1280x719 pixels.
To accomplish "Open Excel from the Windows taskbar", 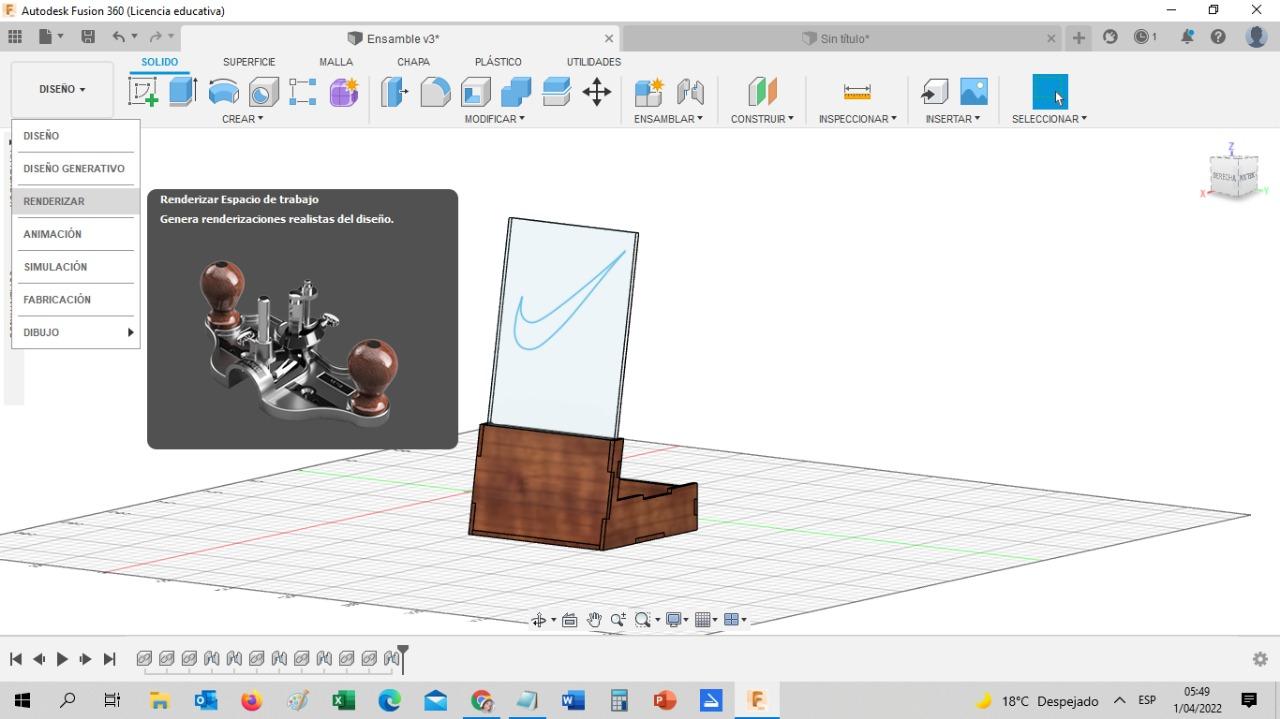I will [x=343, y=700].
